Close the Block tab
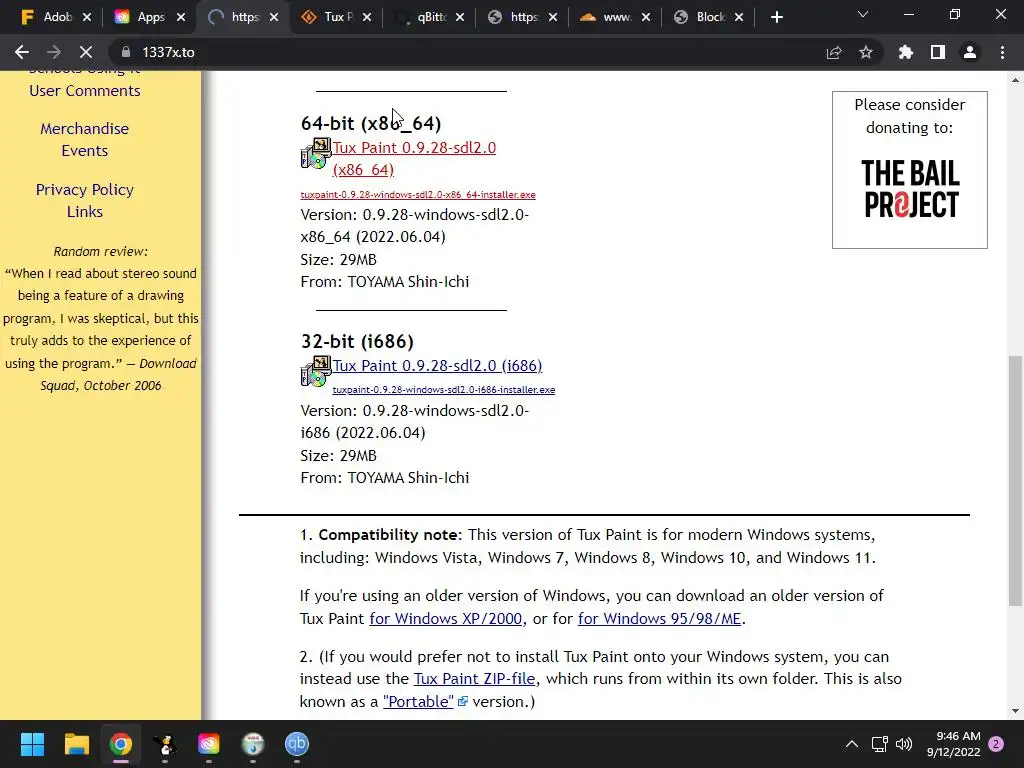Image resolution: width=1024 pixels, height=768 pixels. point(739,18)
